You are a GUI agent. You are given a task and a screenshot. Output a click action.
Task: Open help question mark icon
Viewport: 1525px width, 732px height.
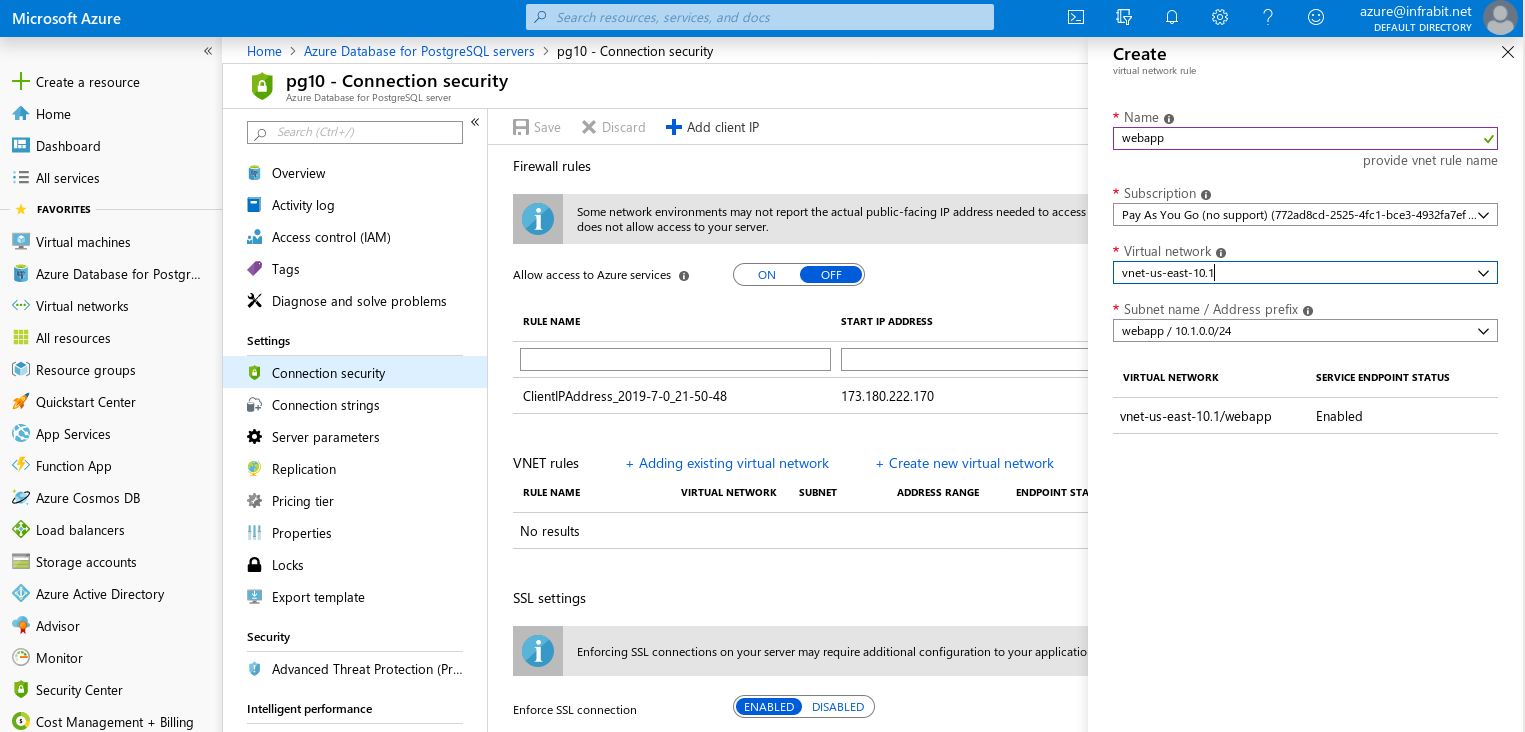pos(1268,17)
